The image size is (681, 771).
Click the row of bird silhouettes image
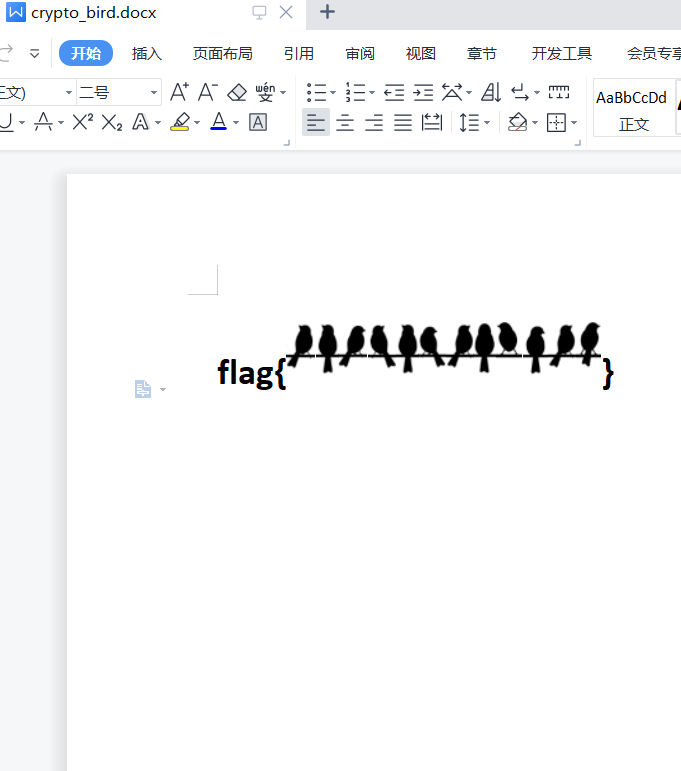(444, 347)
